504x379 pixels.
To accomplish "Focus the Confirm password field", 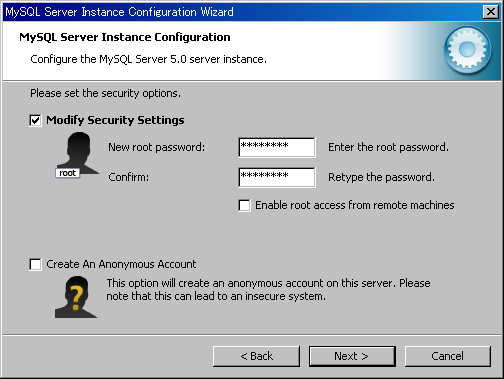I will tap(277, 177).
